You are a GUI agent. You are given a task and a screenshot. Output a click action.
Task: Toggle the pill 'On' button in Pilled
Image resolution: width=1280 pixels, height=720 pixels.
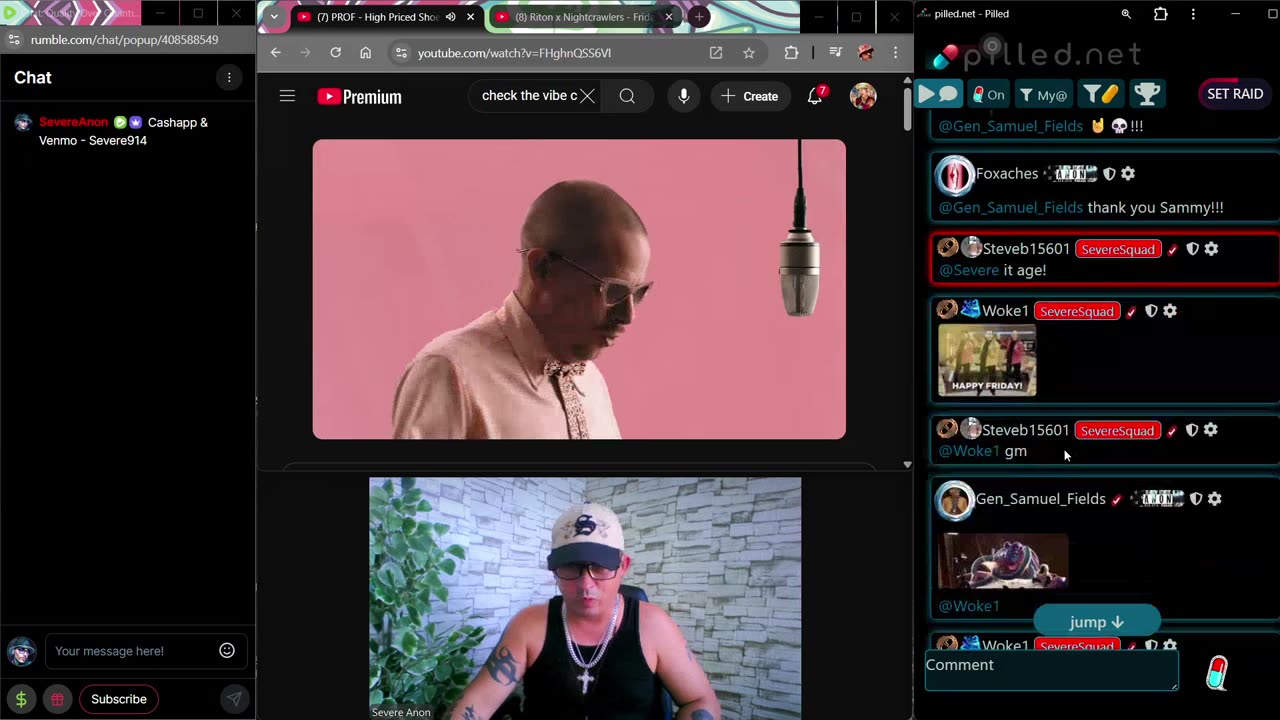(988, 94)
